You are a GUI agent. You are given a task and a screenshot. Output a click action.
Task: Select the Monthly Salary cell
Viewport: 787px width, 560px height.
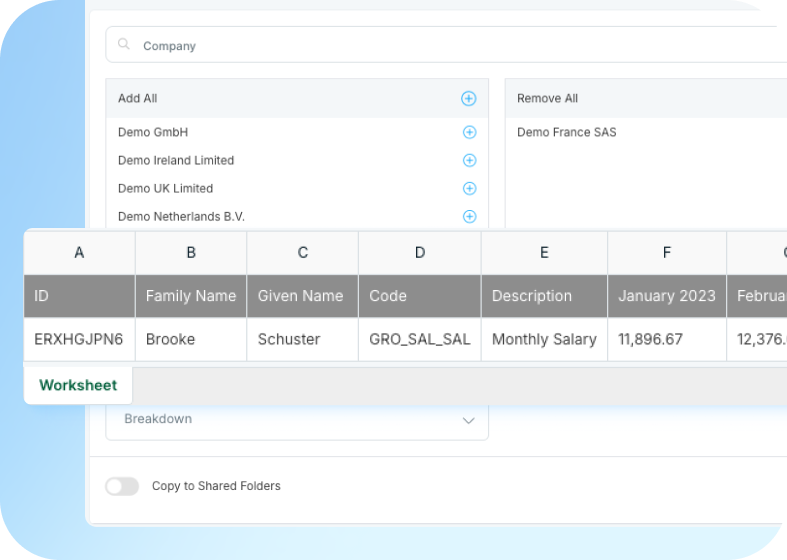coord(544,339)
